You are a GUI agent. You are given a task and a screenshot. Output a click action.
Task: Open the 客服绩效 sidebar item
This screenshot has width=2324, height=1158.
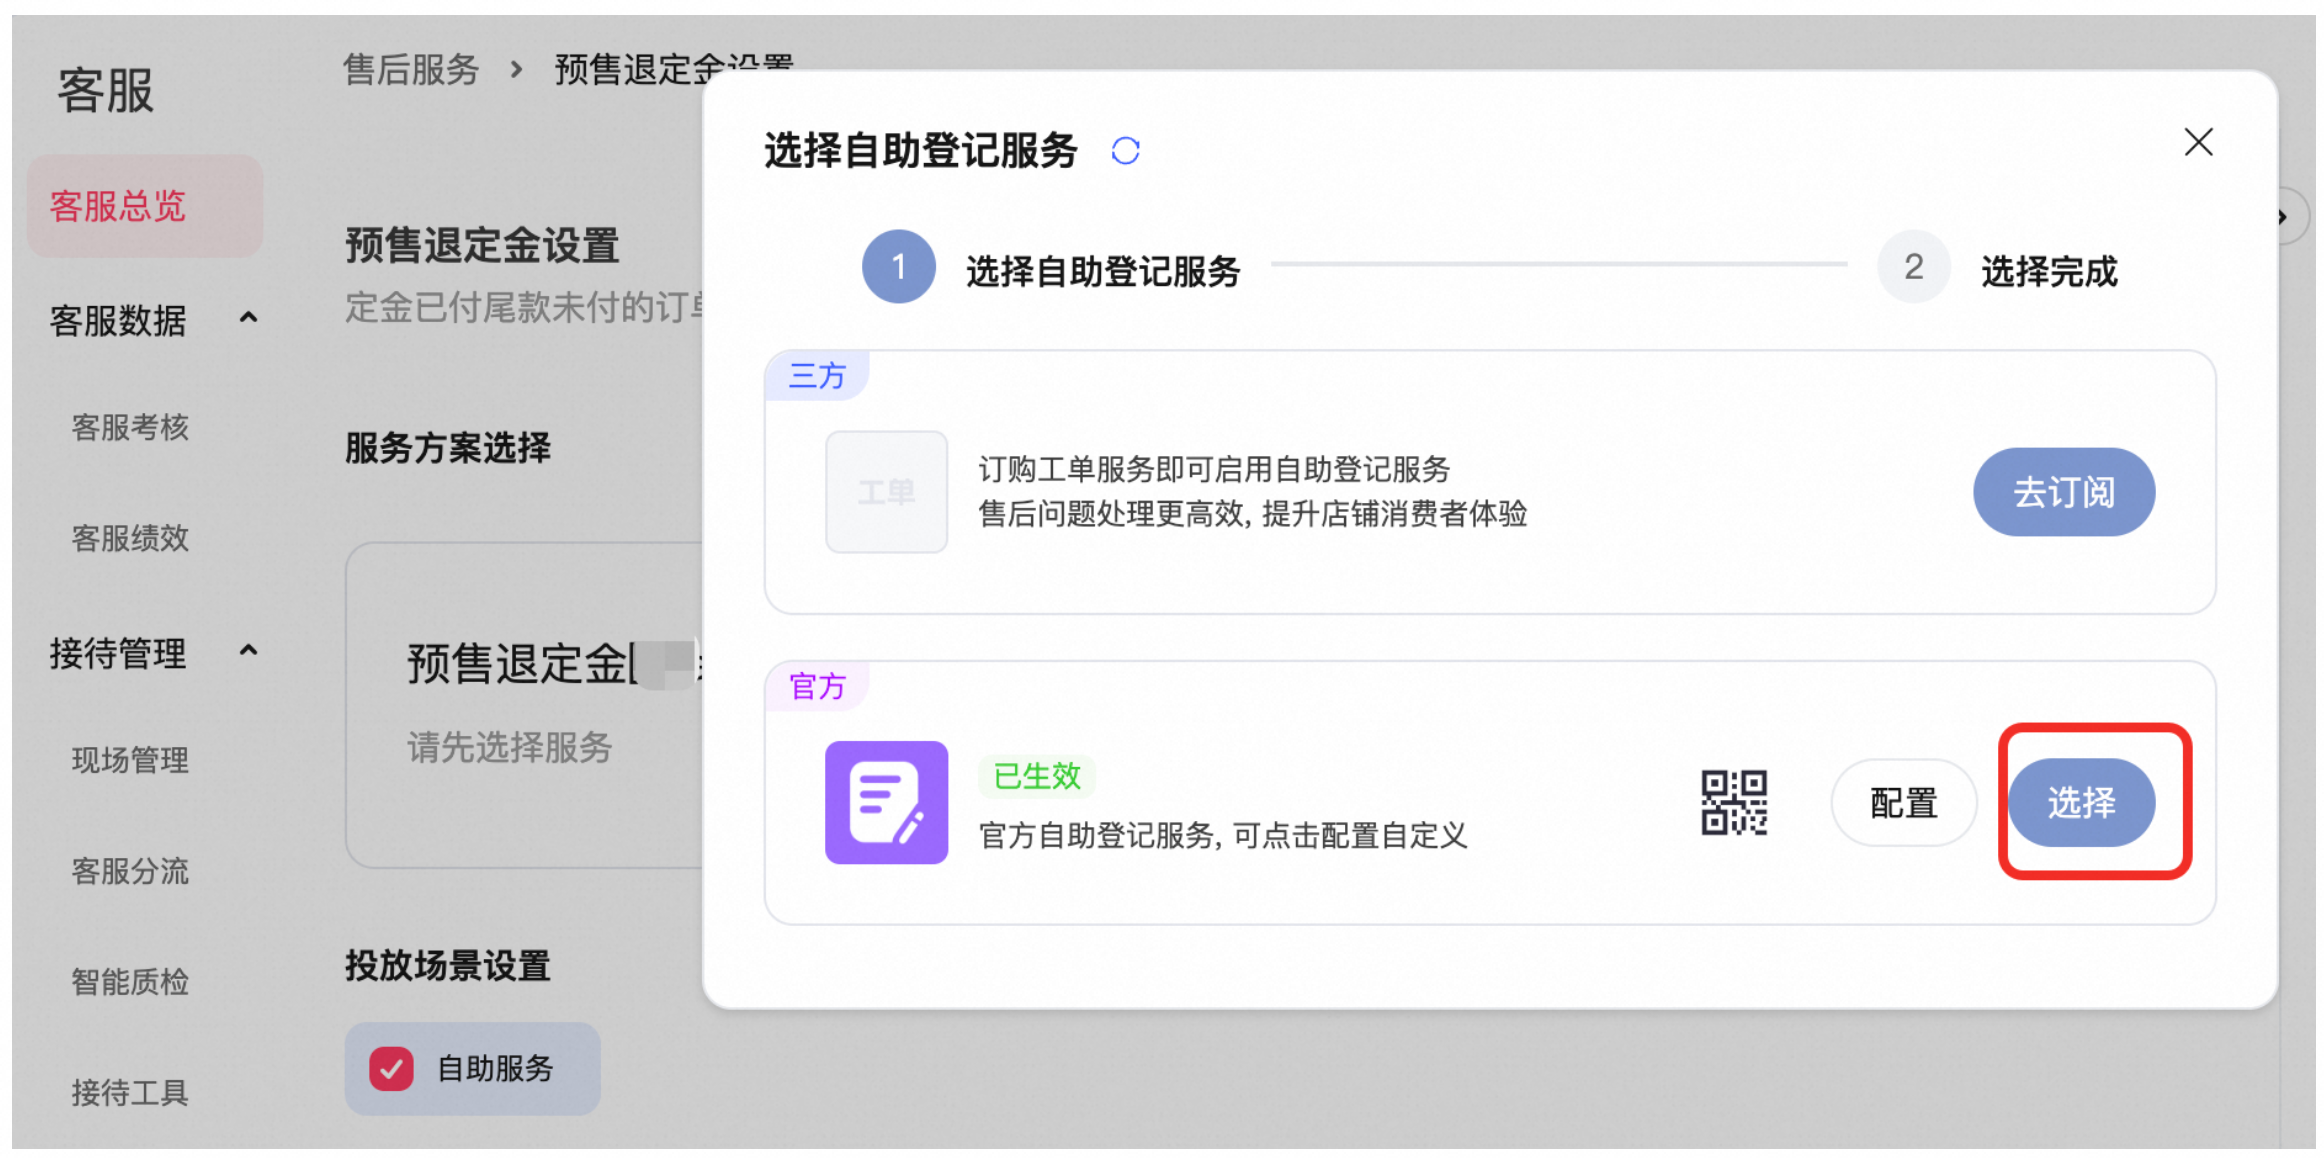tap(130, 539)
